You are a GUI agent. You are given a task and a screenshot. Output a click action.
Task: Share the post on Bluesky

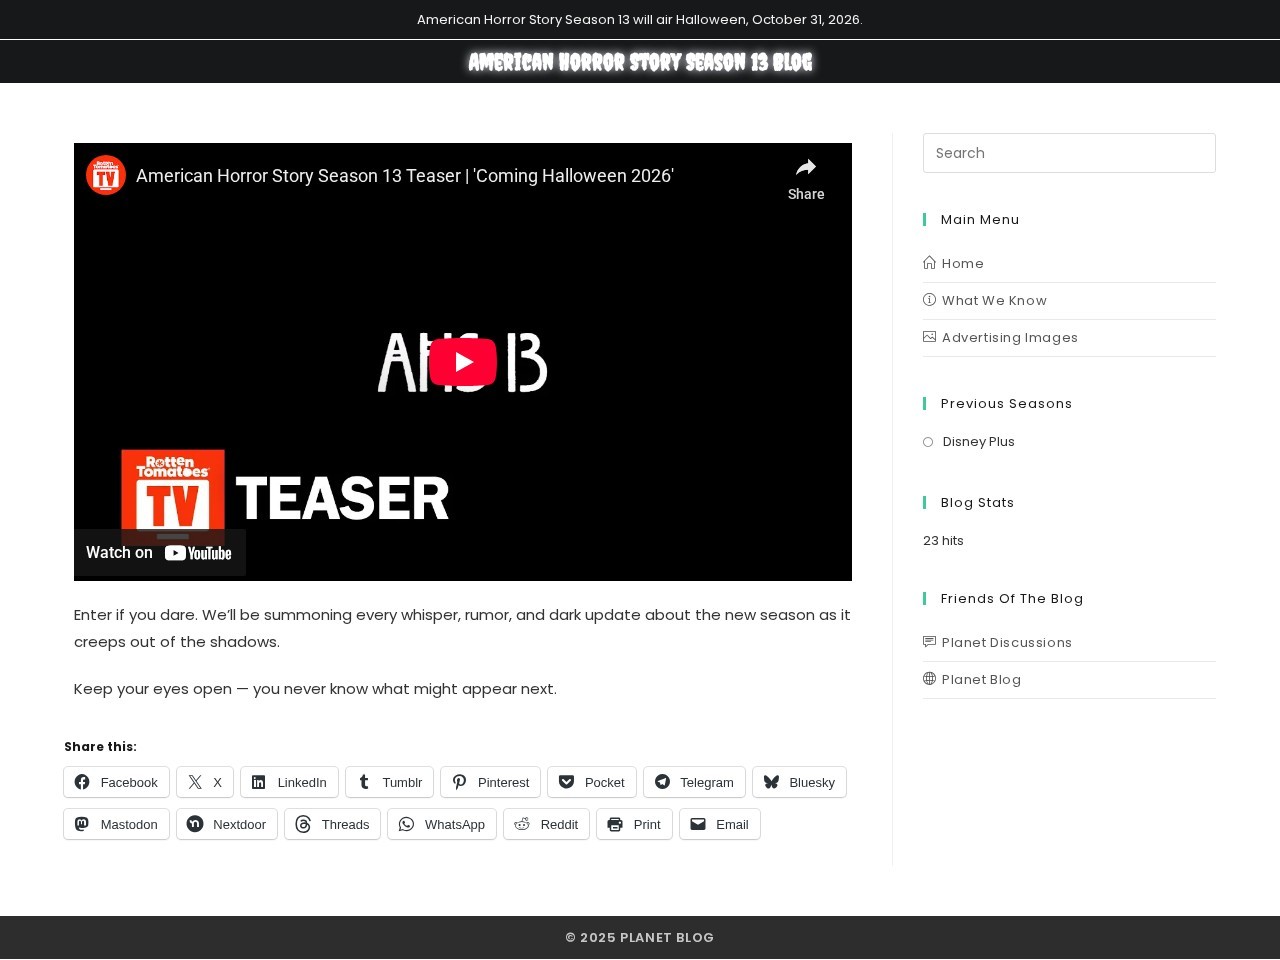(x=799, y=782)
